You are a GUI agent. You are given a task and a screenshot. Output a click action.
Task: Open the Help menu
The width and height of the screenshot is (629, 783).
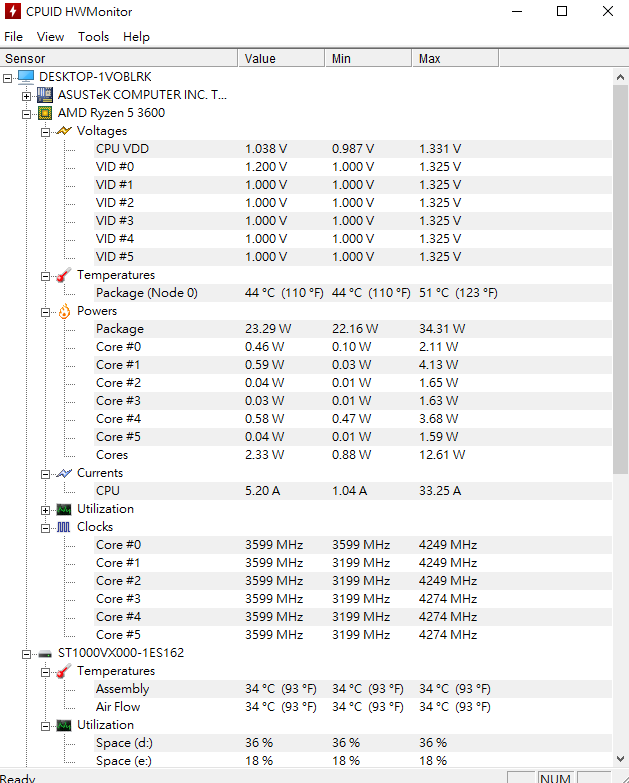tap(136, 36)
